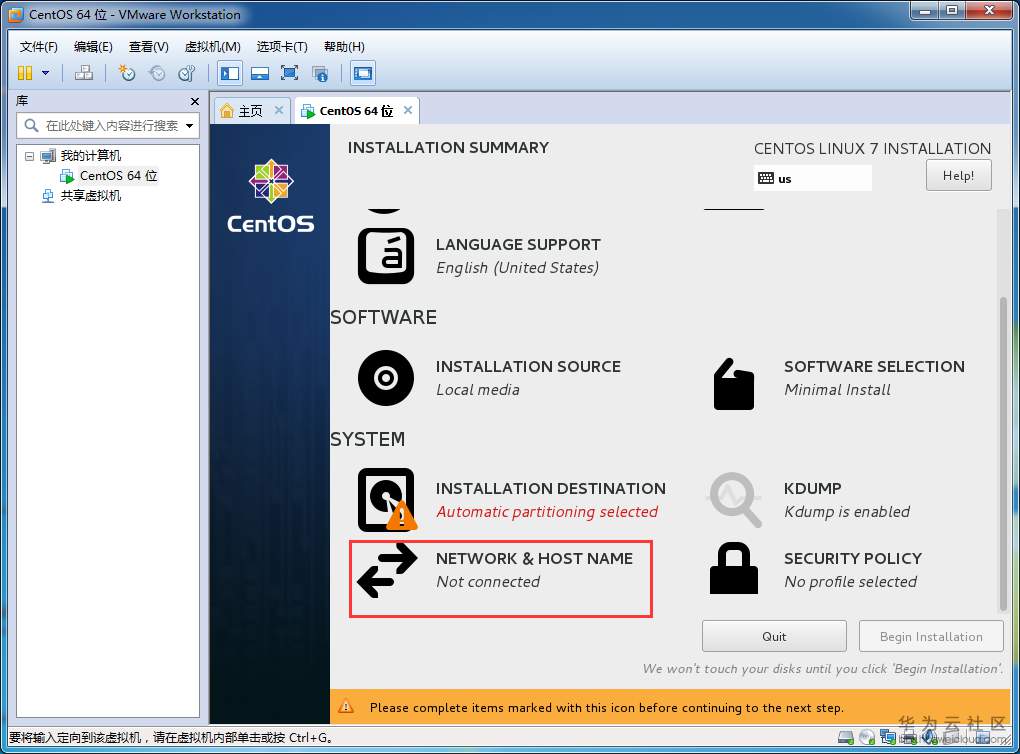1020x754 pixels.
Task: Click the network adapter status bar icon
Action: [887, 737]
